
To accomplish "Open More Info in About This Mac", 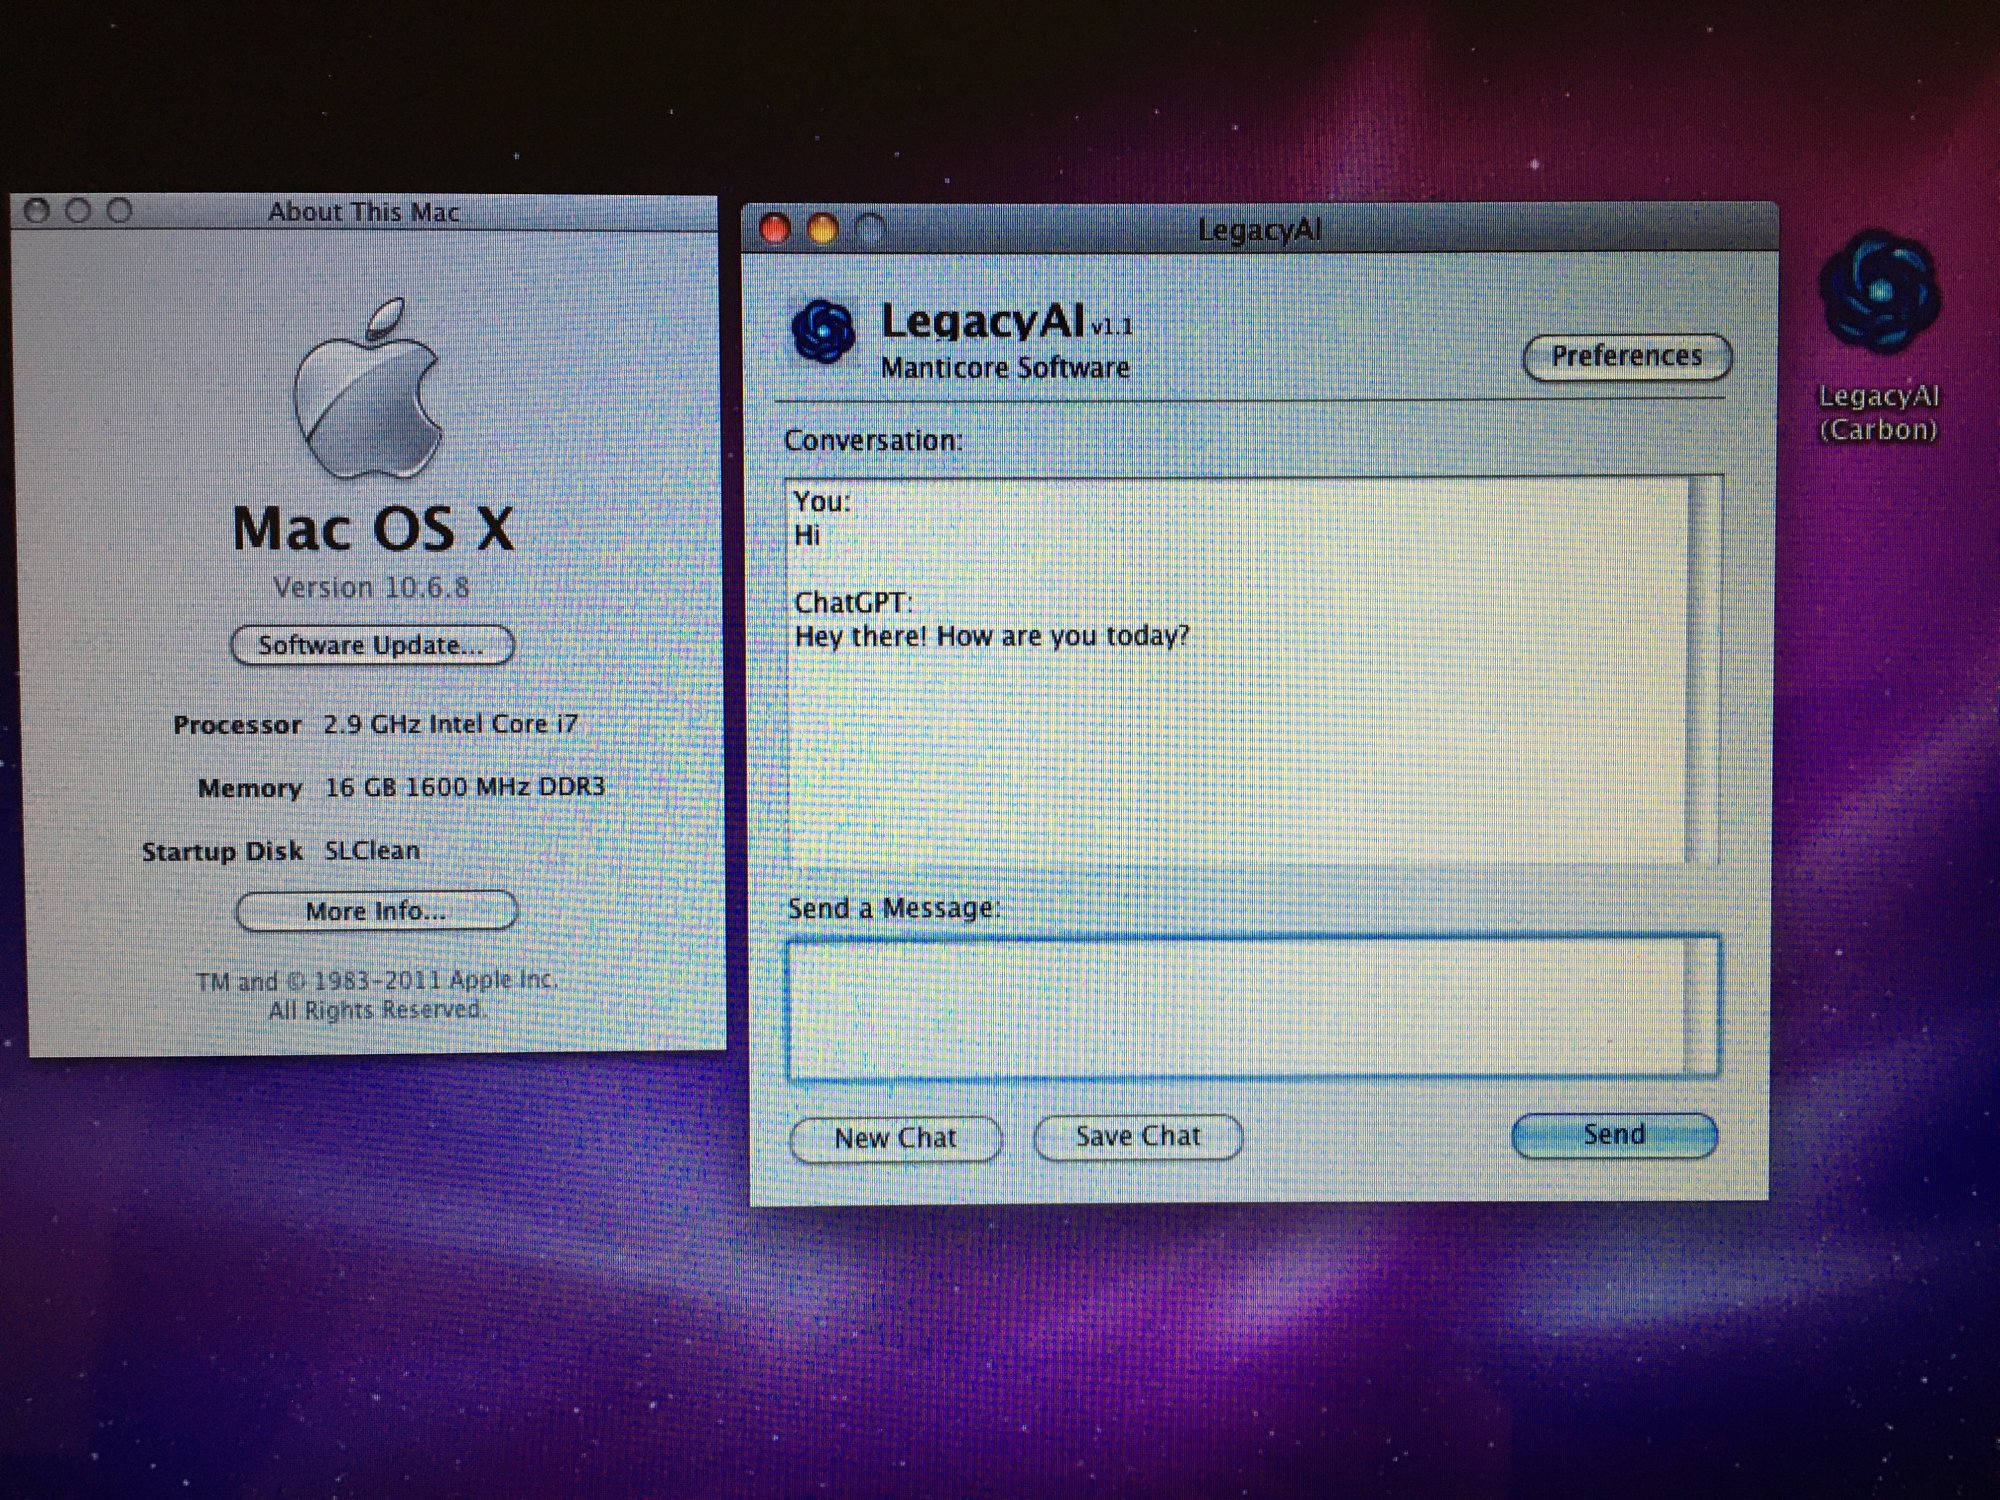I will [x=376, y=911].
